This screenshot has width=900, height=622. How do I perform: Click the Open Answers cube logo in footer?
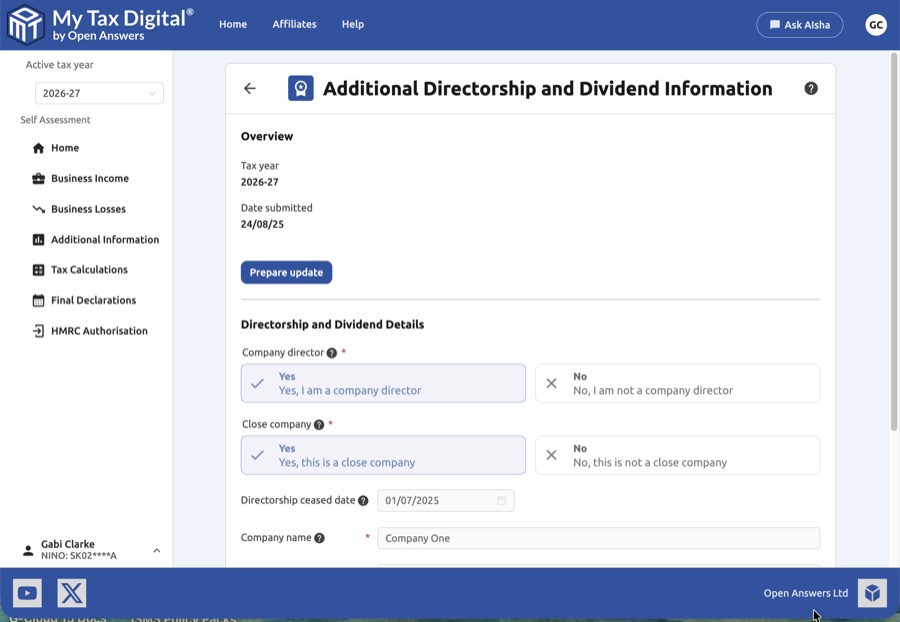tap(872, 593)
